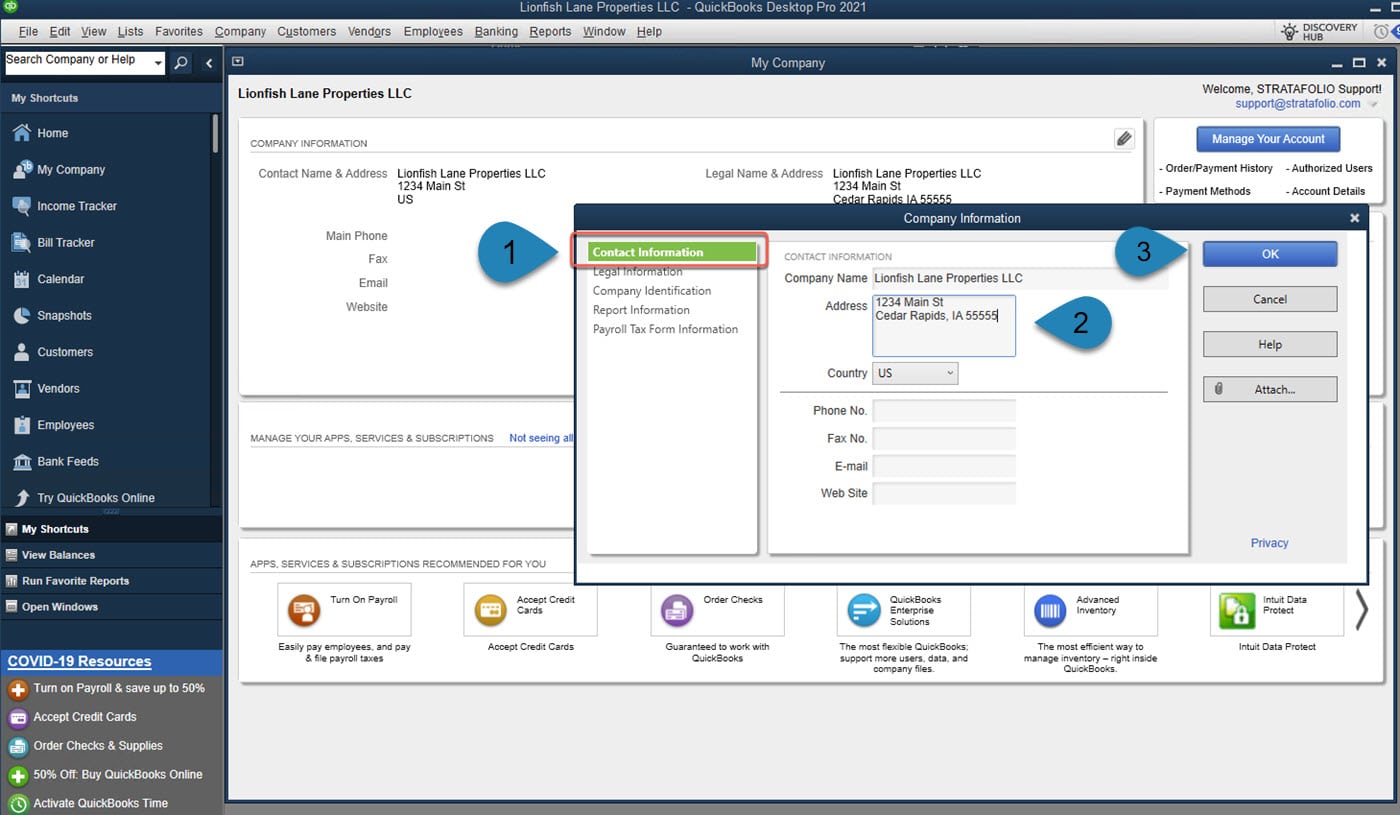Image resolution: width=1400 pixels, height=815 pixels.
Task: Click the search magnifier icon
Action: [x=180, y=63]
